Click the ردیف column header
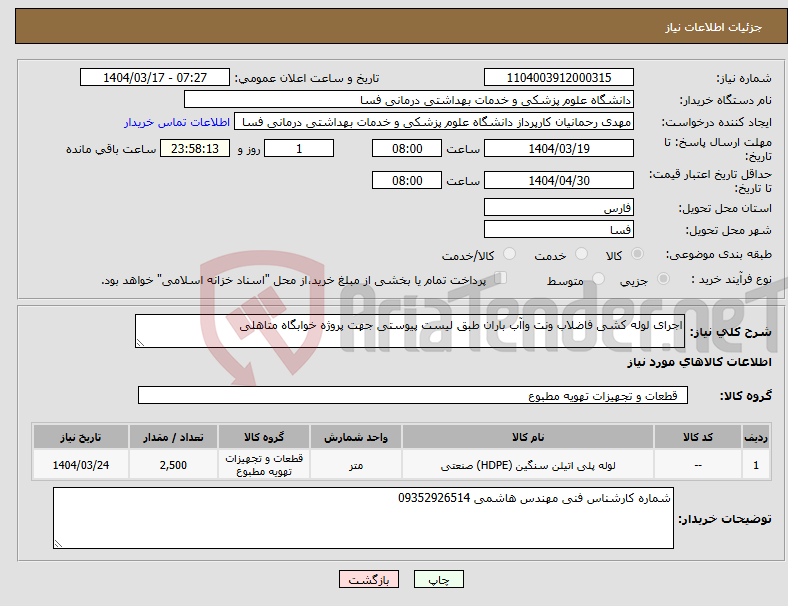 [755, 437]
